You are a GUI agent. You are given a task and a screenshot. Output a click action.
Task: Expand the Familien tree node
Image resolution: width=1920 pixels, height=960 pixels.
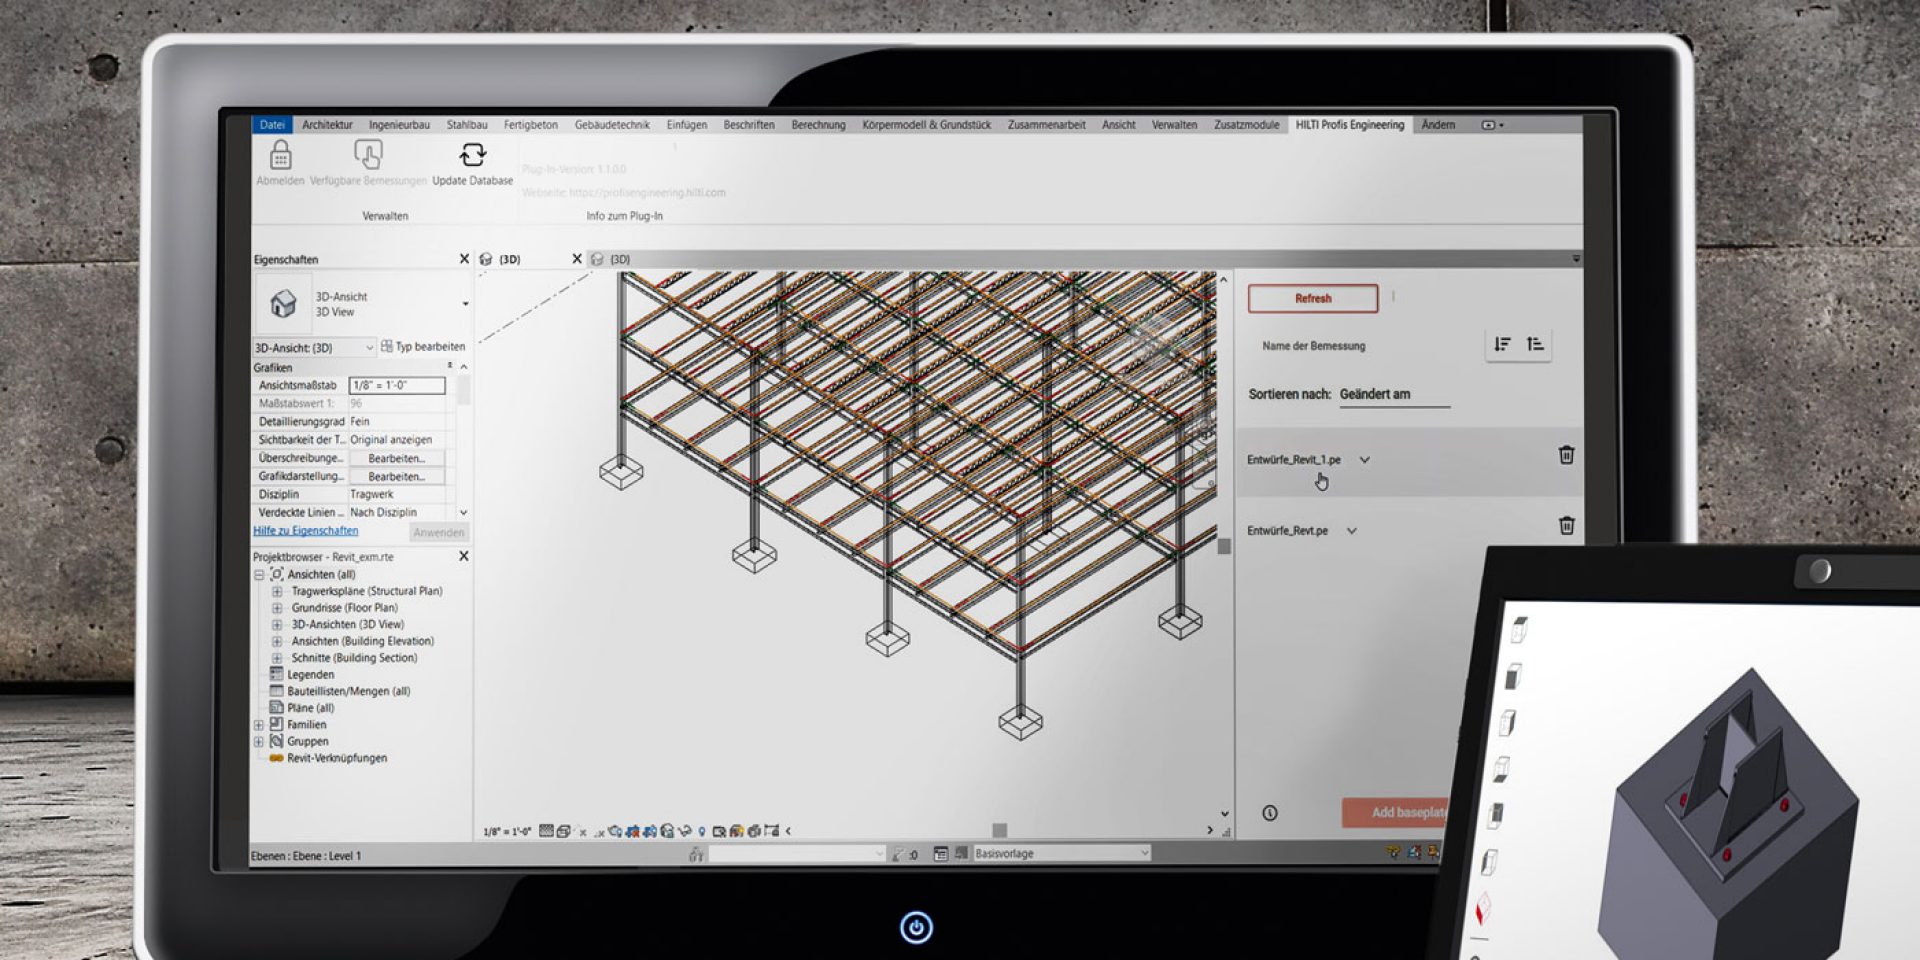click(259, 725)
